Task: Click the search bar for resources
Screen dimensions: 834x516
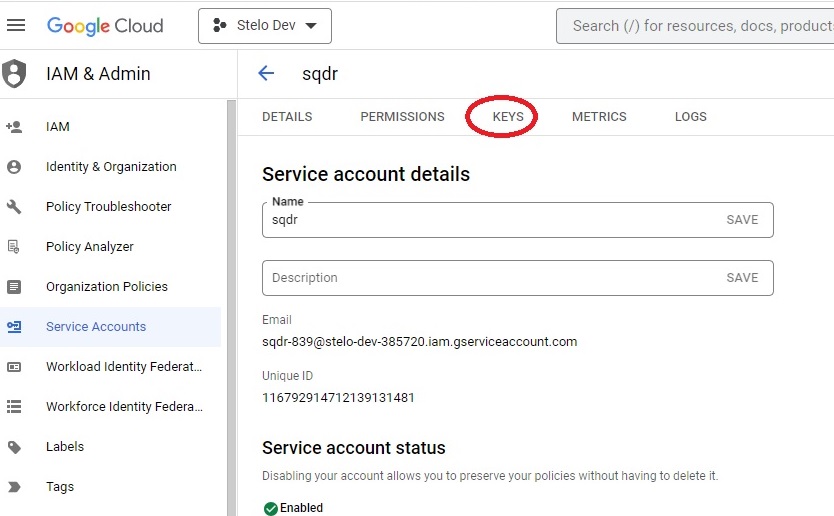Action: 700,26
